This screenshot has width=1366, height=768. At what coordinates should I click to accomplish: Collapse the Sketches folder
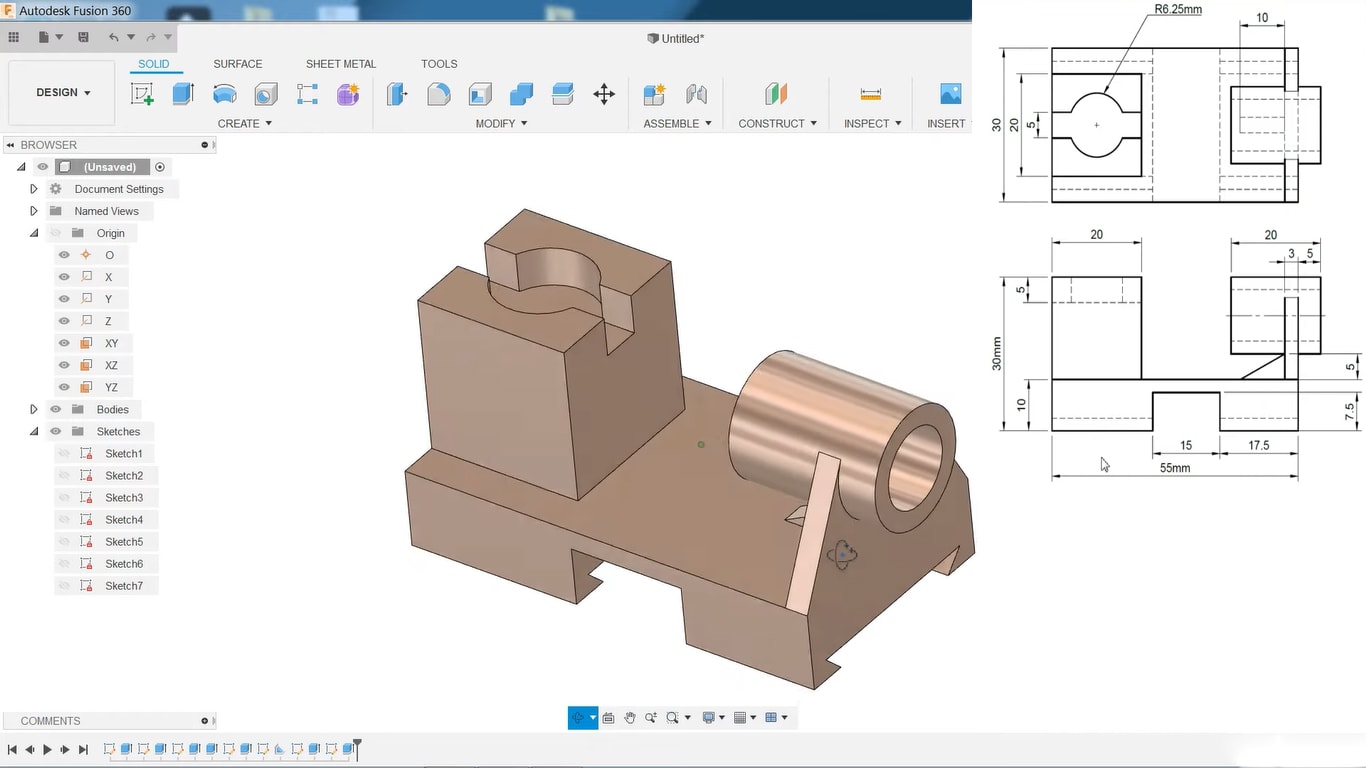tap(33, 431)
